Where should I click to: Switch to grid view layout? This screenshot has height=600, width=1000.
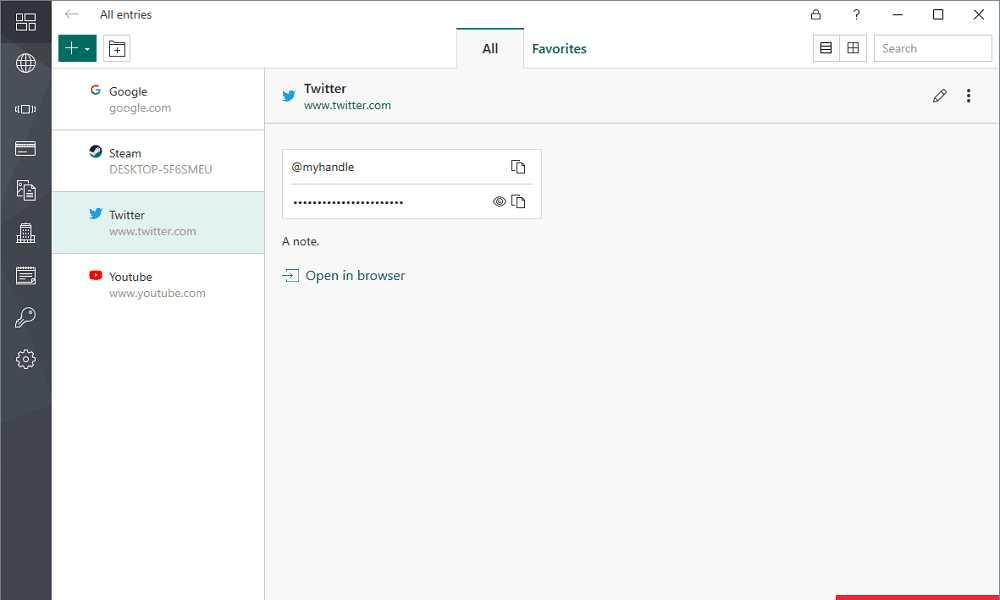[x=853, y=48]
